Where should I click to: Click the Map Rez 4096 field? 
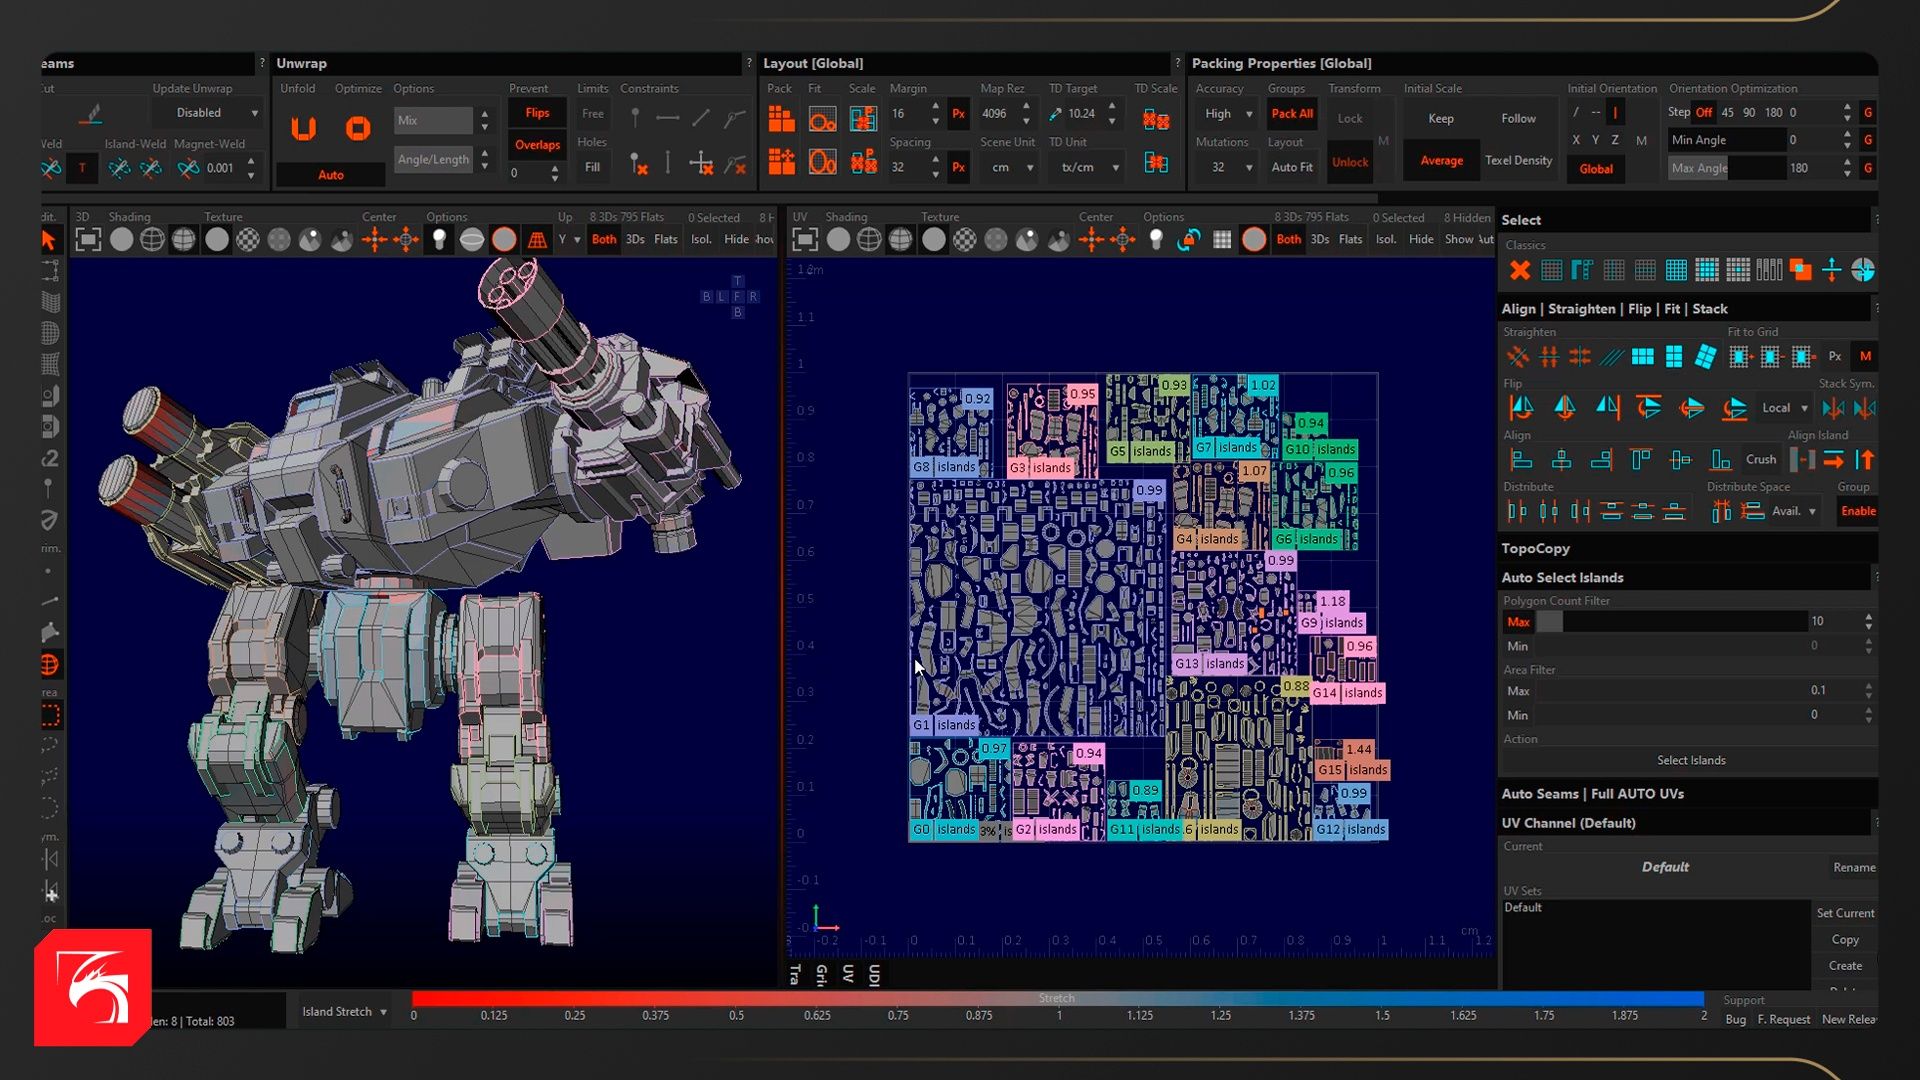pos(994,114)
